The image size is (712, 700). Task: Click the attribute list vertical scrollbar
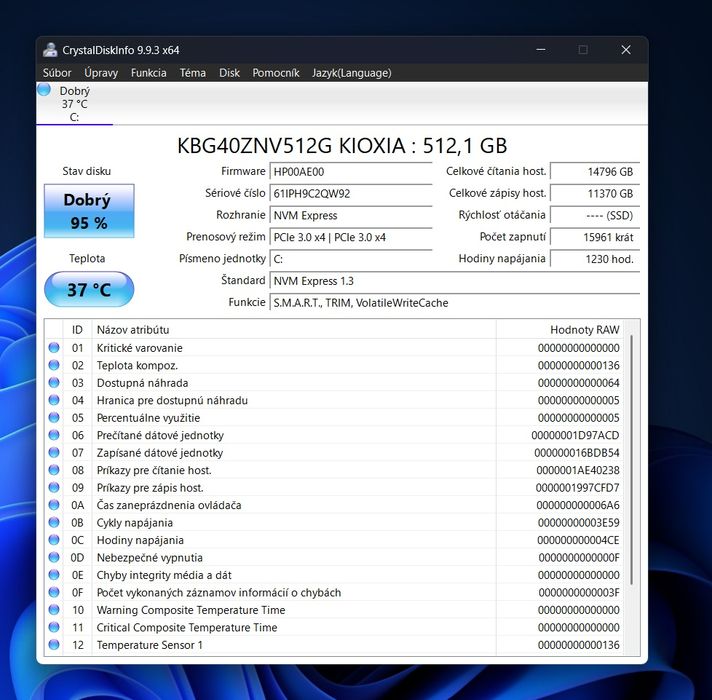(x=631, y=459)
